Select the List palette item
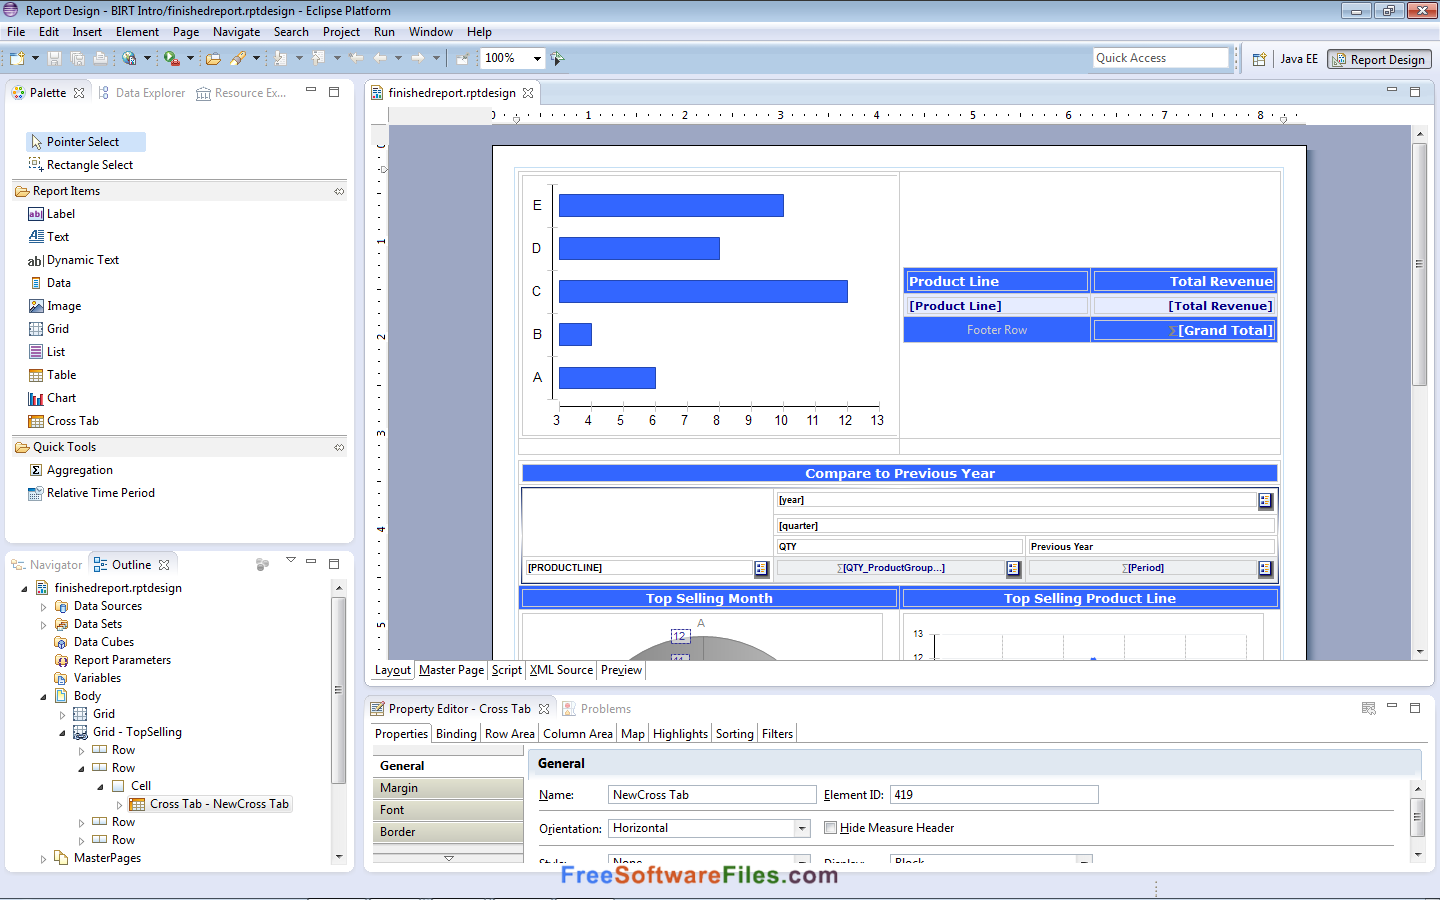This screenshot has height=900, width=1440. tap(47, 352)
